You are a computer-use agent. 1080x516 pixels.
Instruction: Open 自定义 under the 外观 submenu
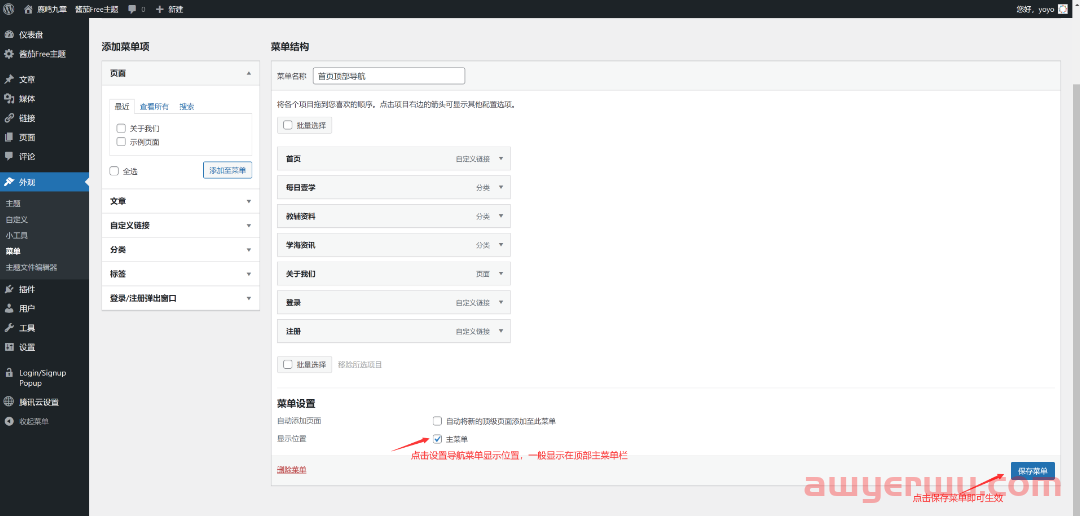(17, 220)
